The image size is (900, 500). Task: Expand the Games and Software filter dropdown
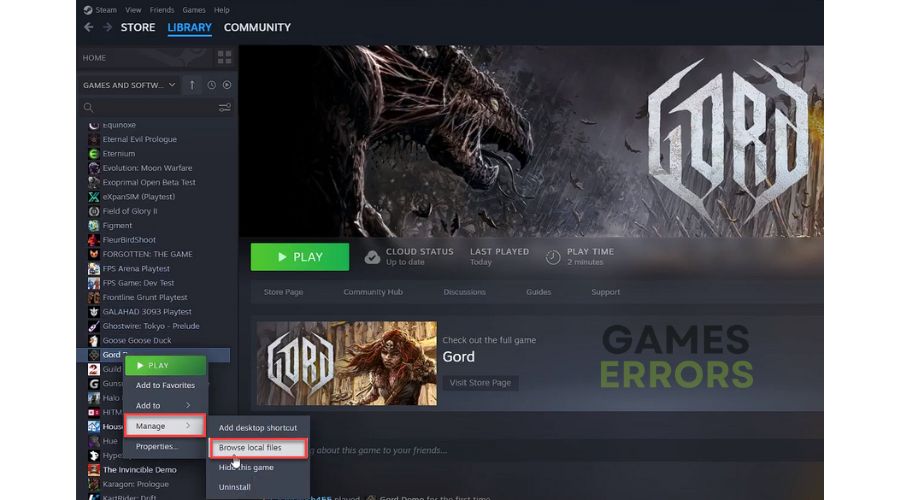129,85
